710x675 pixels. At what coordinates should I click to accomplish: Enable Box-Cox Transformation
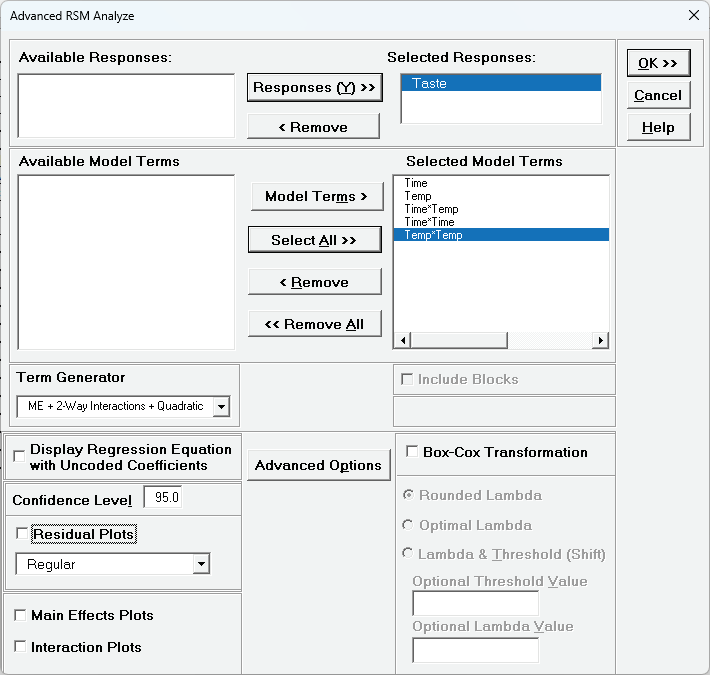click(x=412, y=452)
